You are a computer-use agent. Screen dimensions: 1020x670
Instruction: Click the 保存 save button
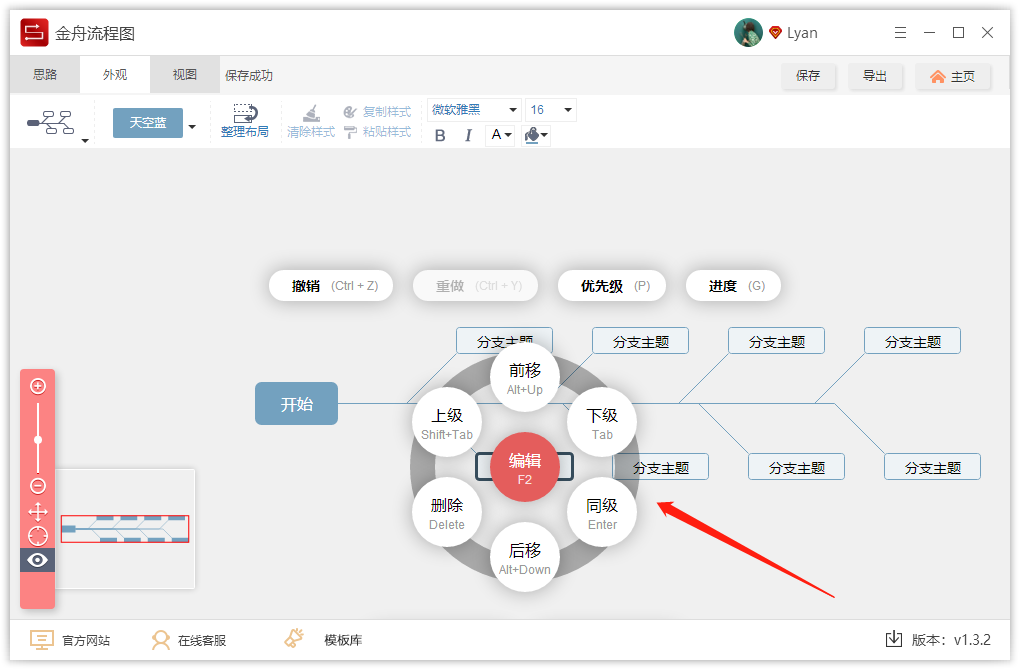(809, 76)
